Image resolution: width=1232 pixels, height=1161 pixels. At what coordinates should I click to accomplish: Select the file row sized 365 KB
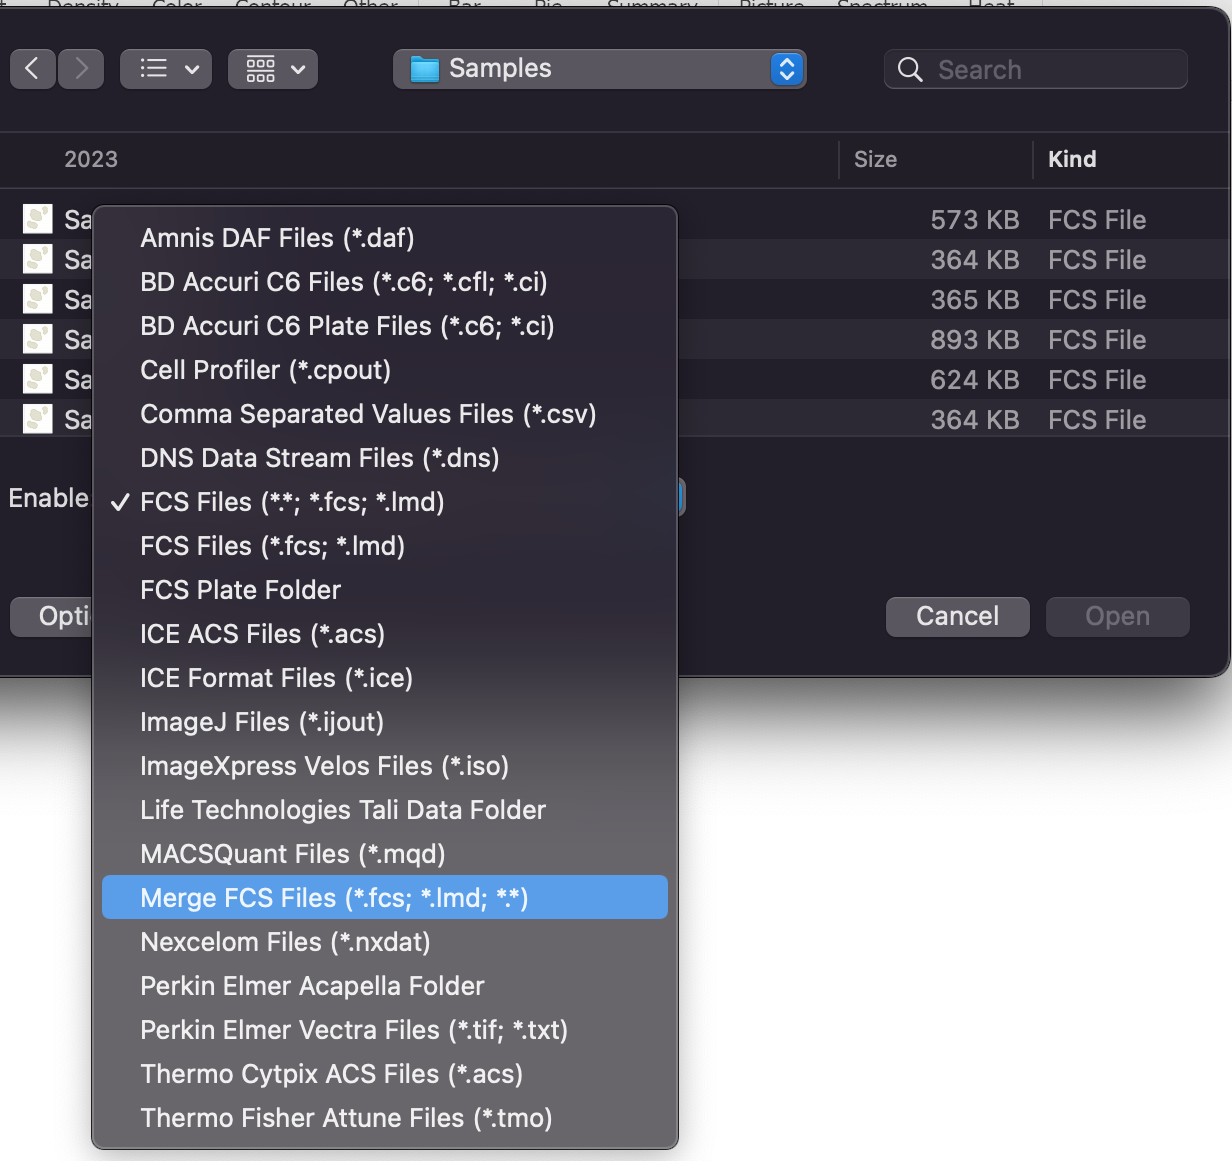pos(615,299)
